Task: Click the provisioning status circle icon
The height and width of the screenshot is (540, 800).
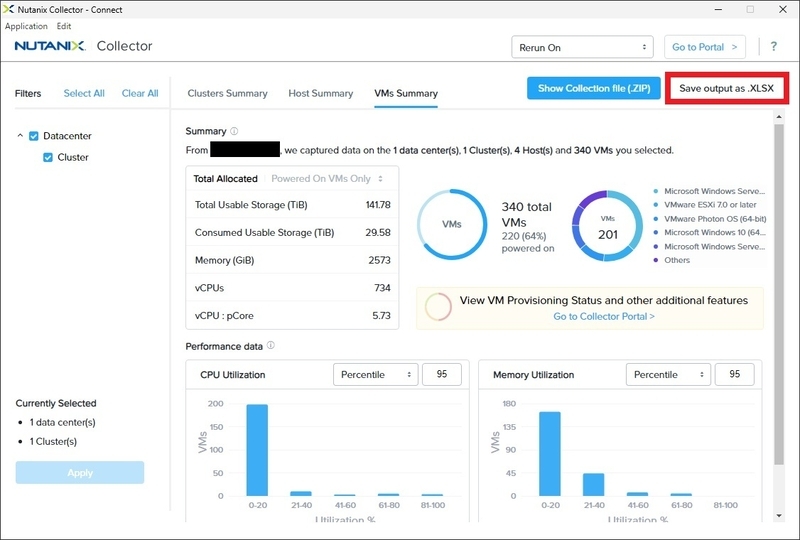Action: [x=438, y=307]
